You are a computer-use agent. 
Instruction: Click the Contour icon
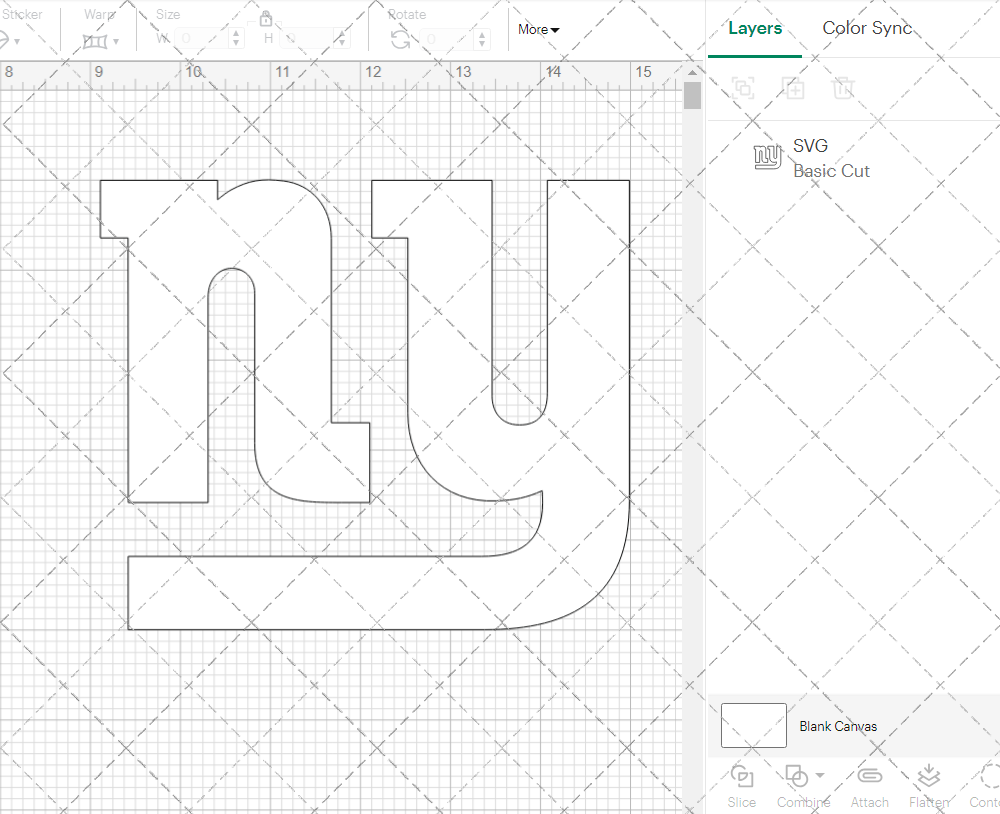point(988,777)
